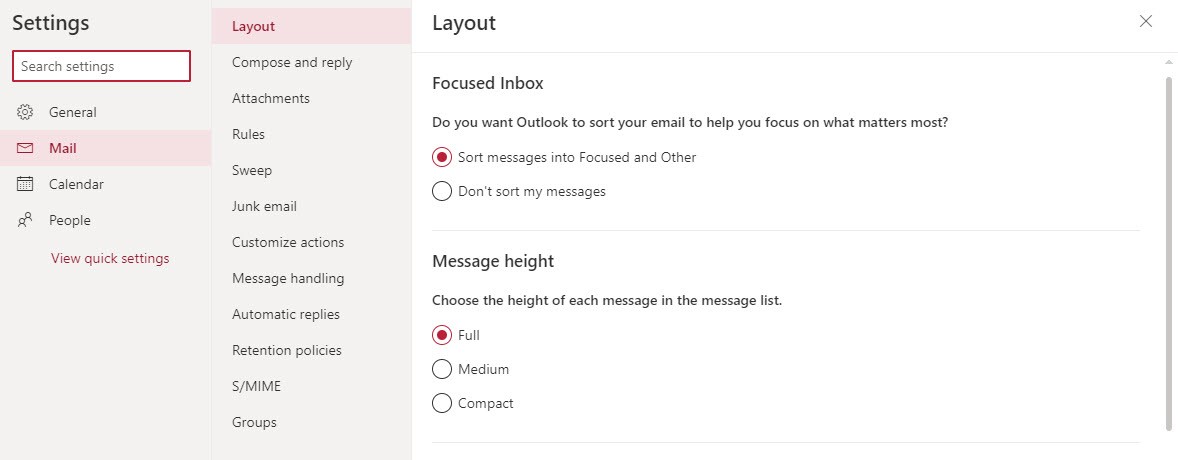Image resolution: width=1178 pixels, height=460 pixels.
Task: Click the Search settings input field
Action: (x=101, y=66)
